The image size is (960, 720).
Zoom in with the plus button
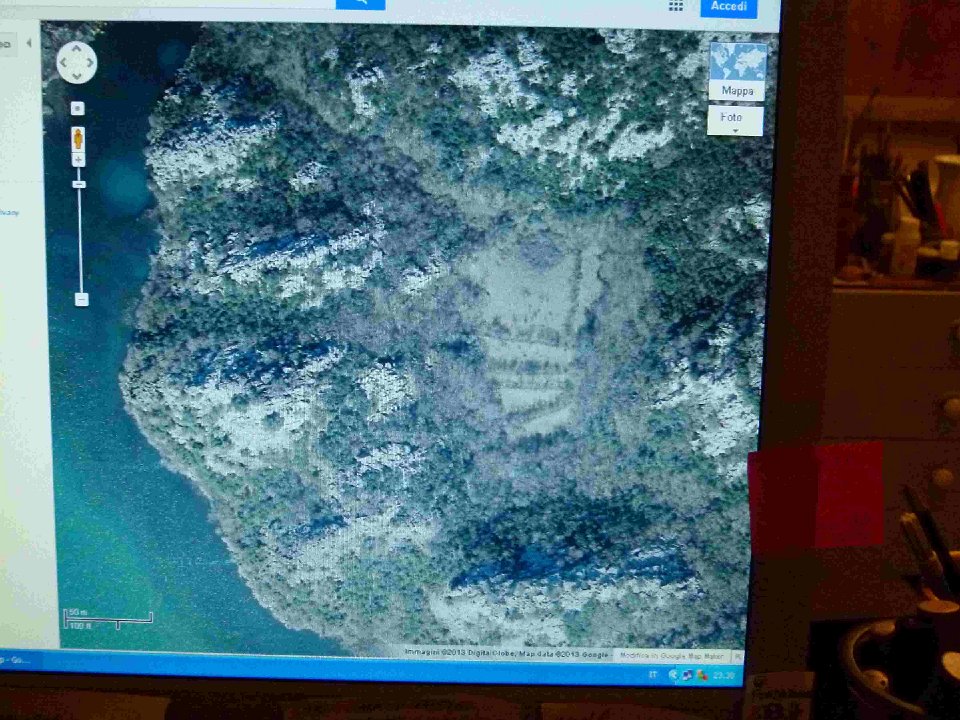click(78, 160)
